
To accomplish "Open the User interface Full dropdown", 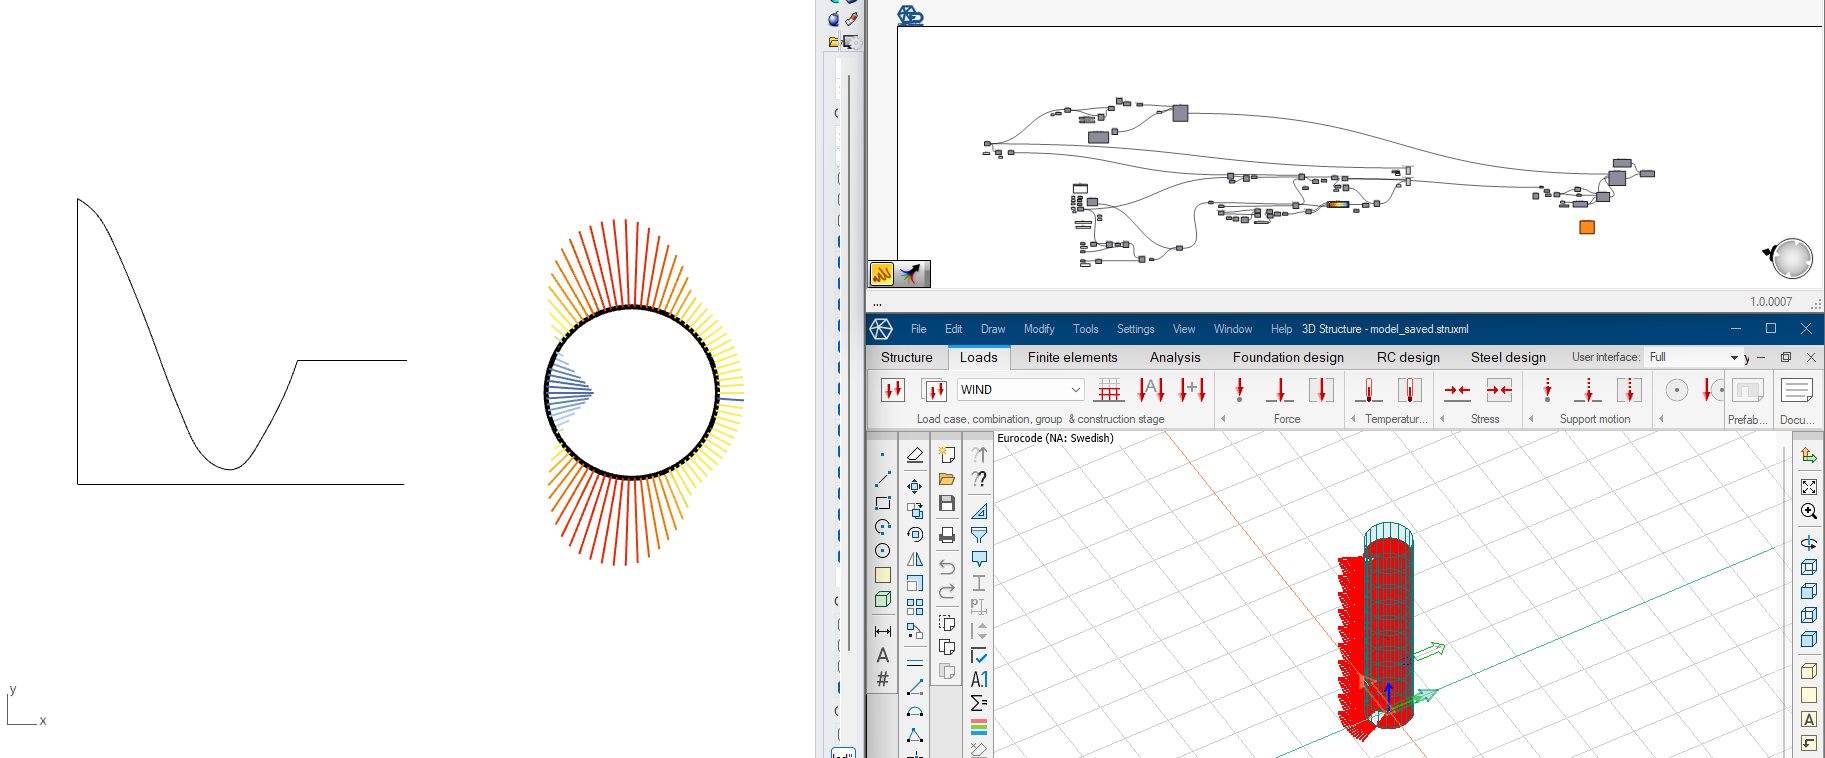I will click(1734, 357).
